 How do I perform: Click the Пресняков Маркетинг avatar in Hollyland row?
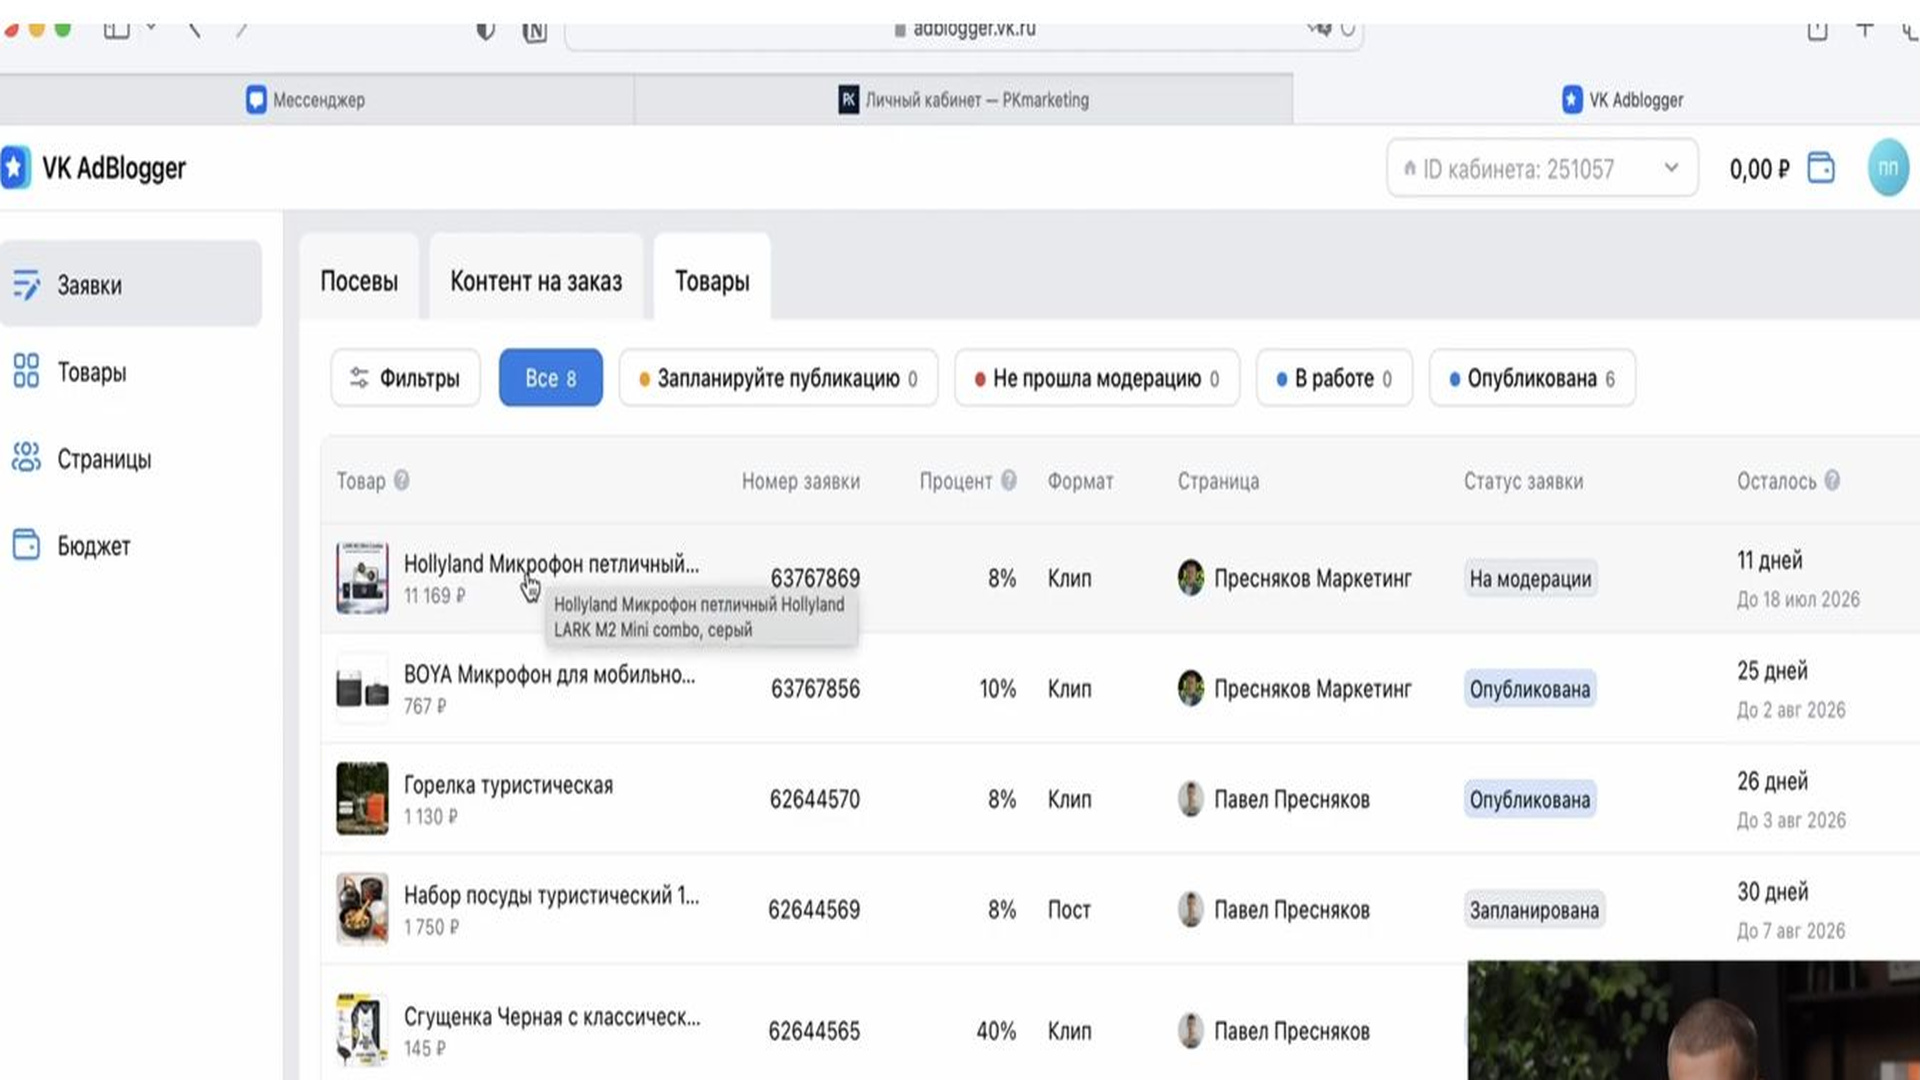pos(1190,578)
